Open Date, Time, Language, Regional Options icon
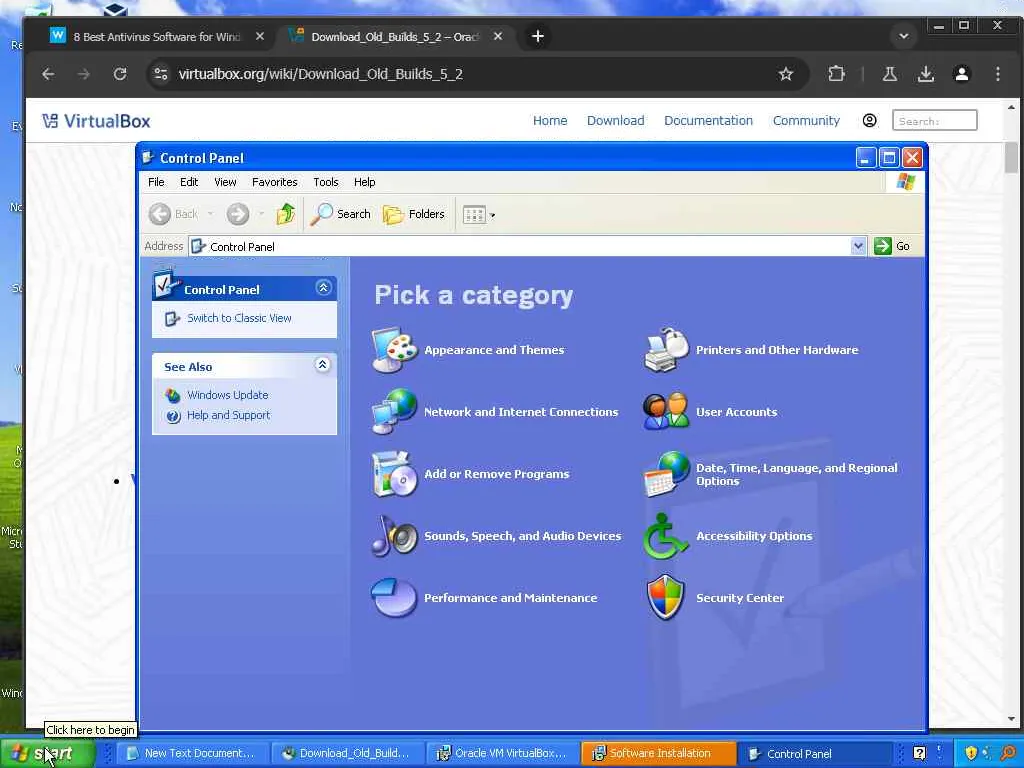 pos(665,473)
